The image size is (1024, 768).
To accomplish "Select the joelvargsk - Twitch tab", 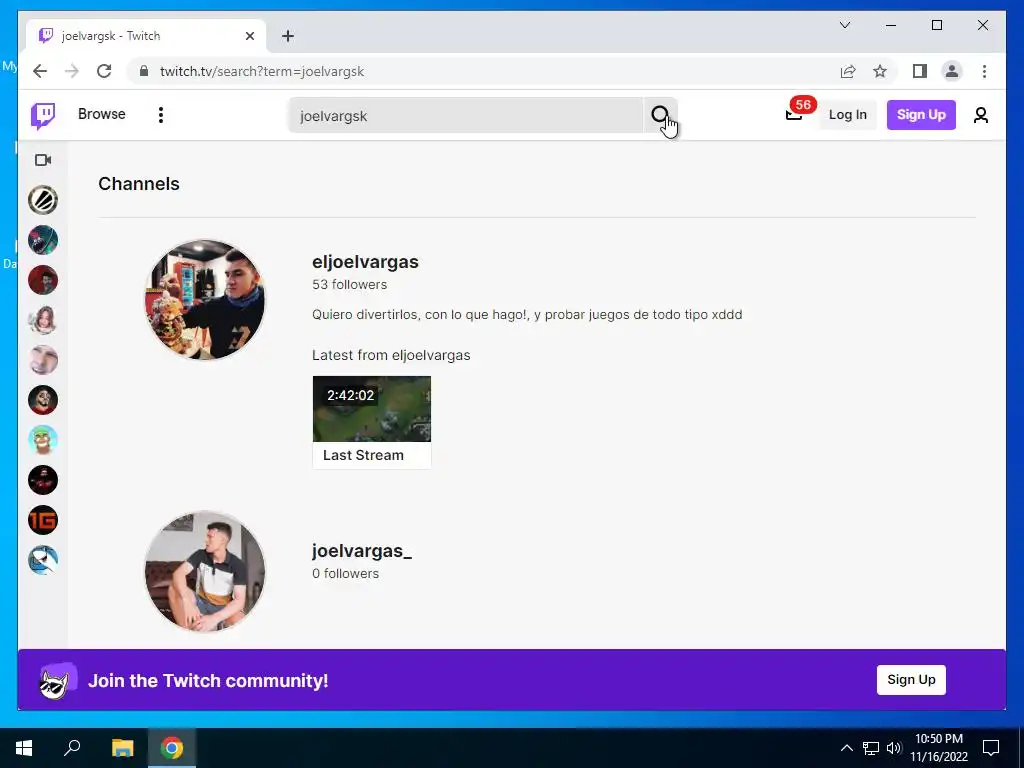I will pyautogui.click(x=146, y=36).
